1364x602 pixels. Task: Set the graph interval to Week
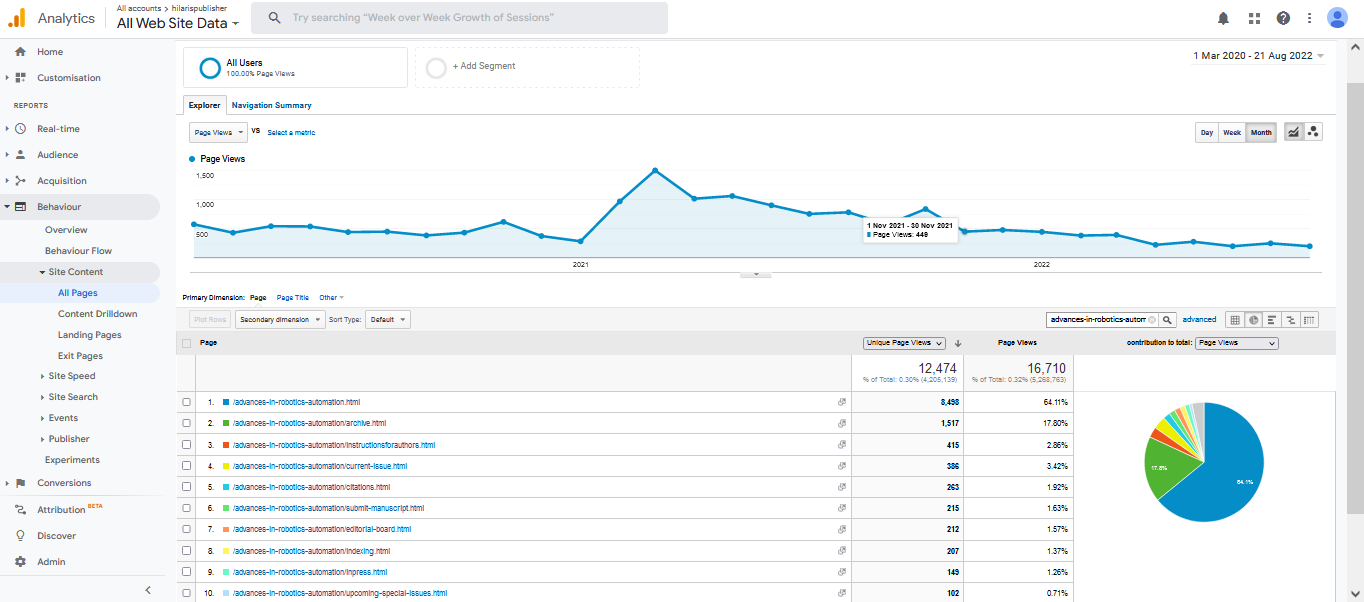1232,132
